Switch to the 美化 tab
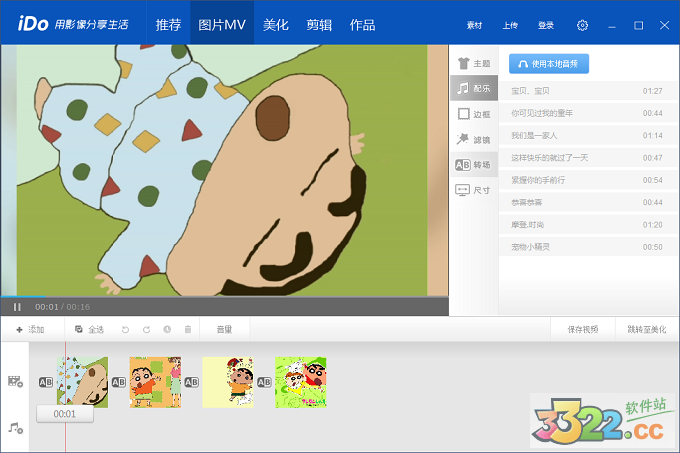The height and width of the screenshot is (453, 680). 276,23
